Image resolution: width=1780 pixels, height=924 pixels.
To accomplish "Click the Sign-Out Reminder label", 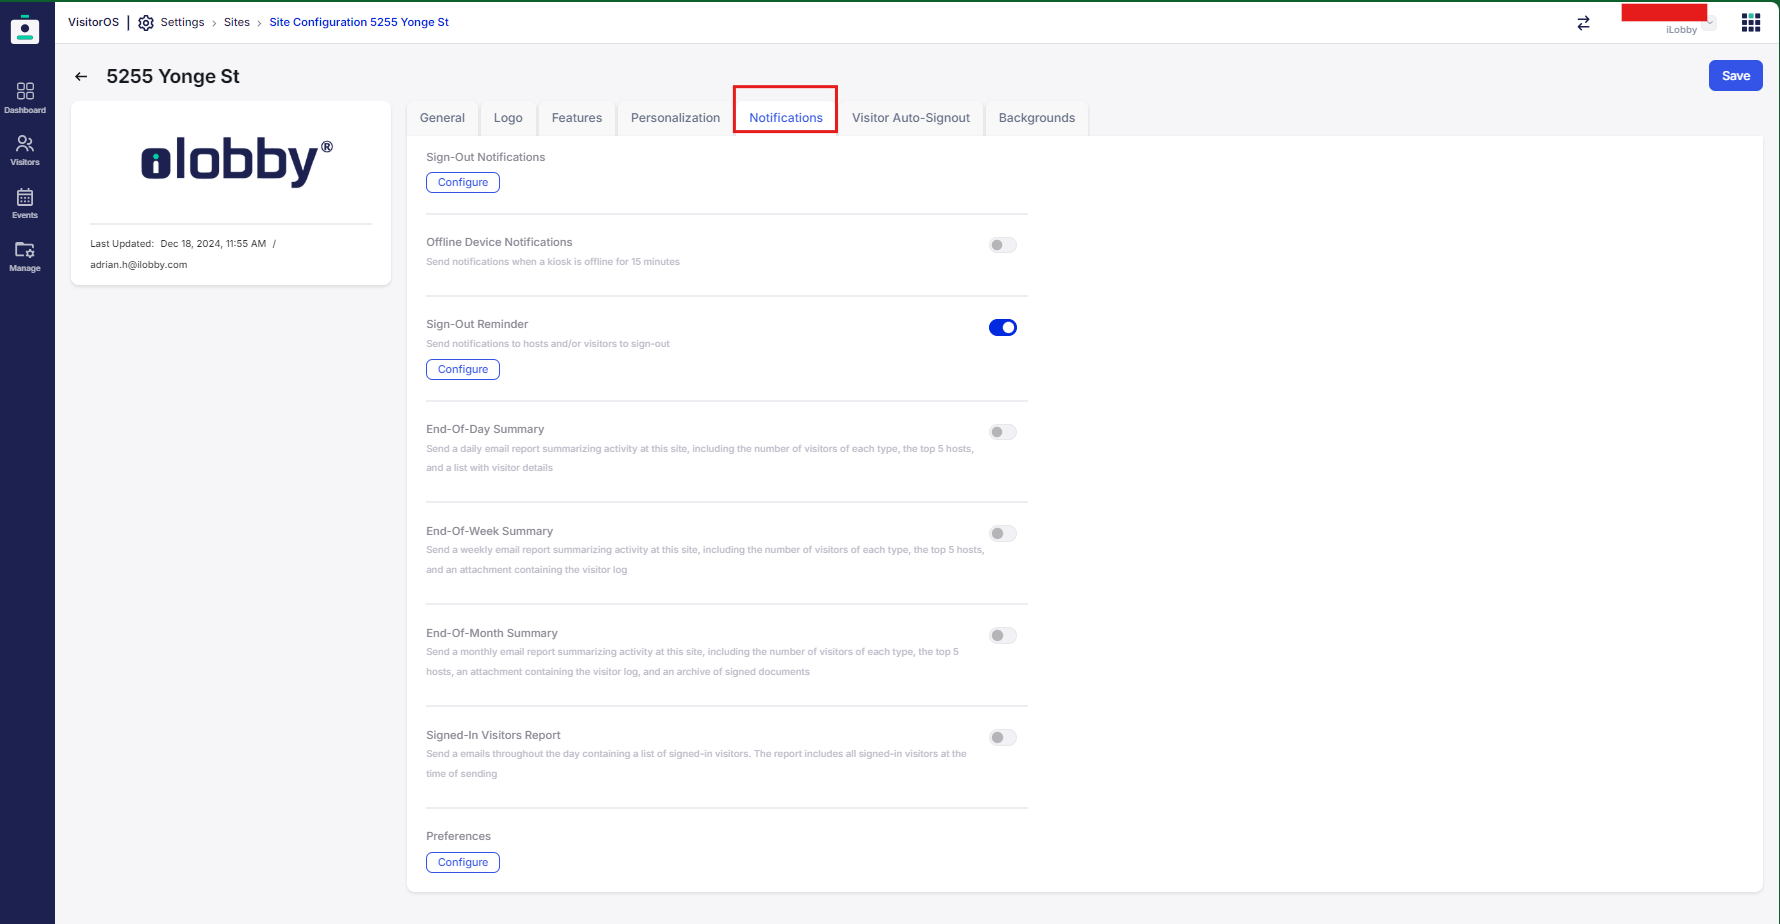I will [x=477, y=324].
